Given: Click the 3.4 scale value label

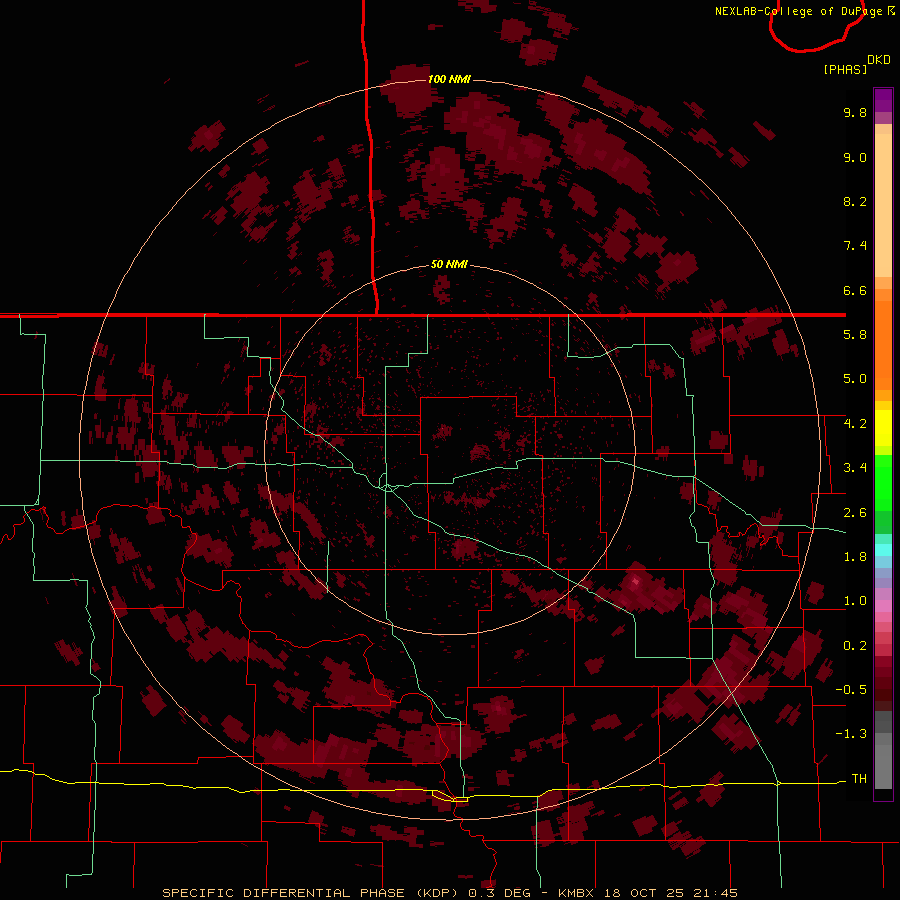Looking at the screenshot, I should pos(855,468).
